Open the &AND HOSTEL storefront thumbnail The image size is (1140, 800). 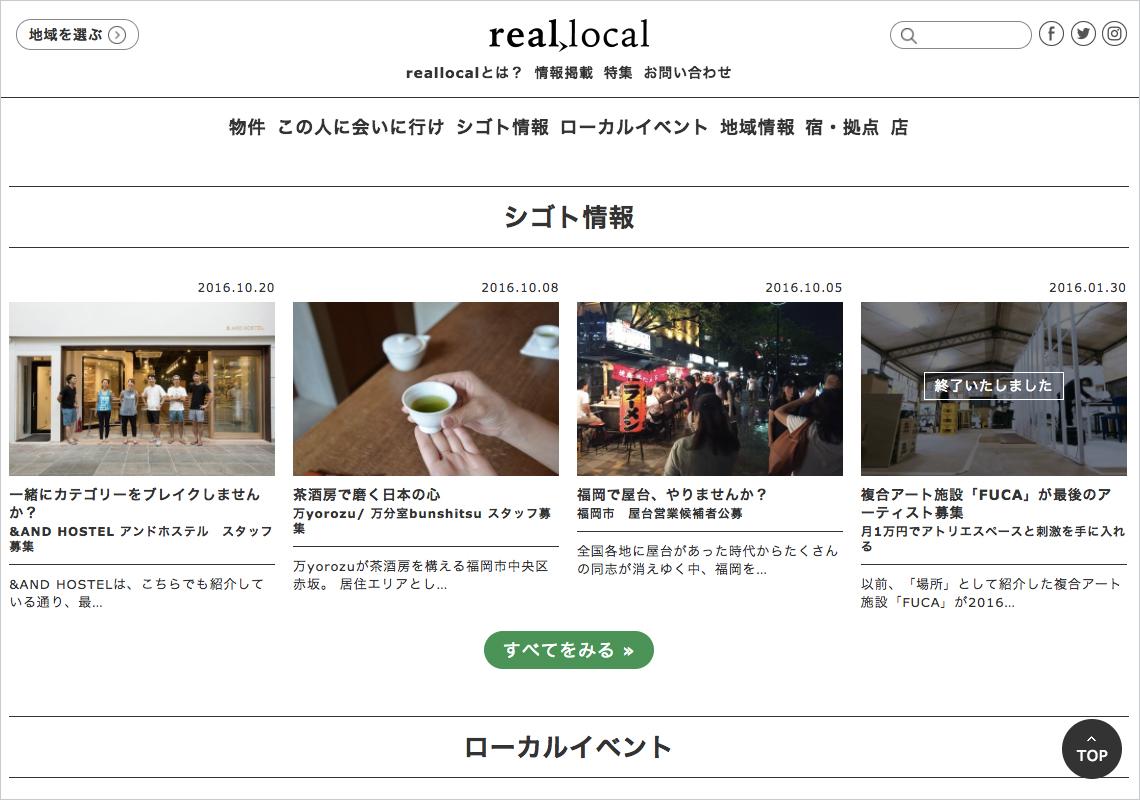click(142, 389)
